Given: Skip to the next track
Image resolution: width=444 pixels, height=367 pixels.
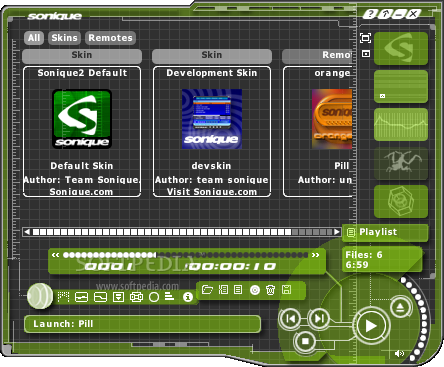Looking at the screenshot, I should click(319, 318).
